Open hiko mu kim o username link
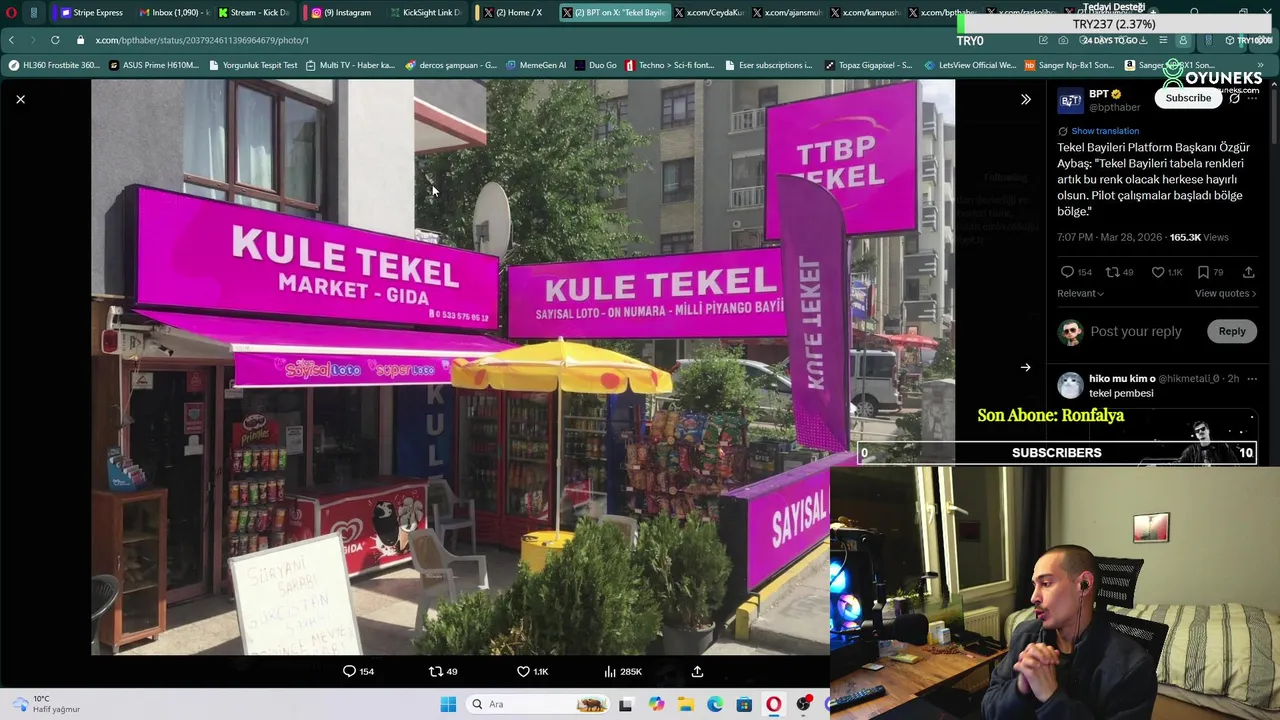 point(1122,379)
